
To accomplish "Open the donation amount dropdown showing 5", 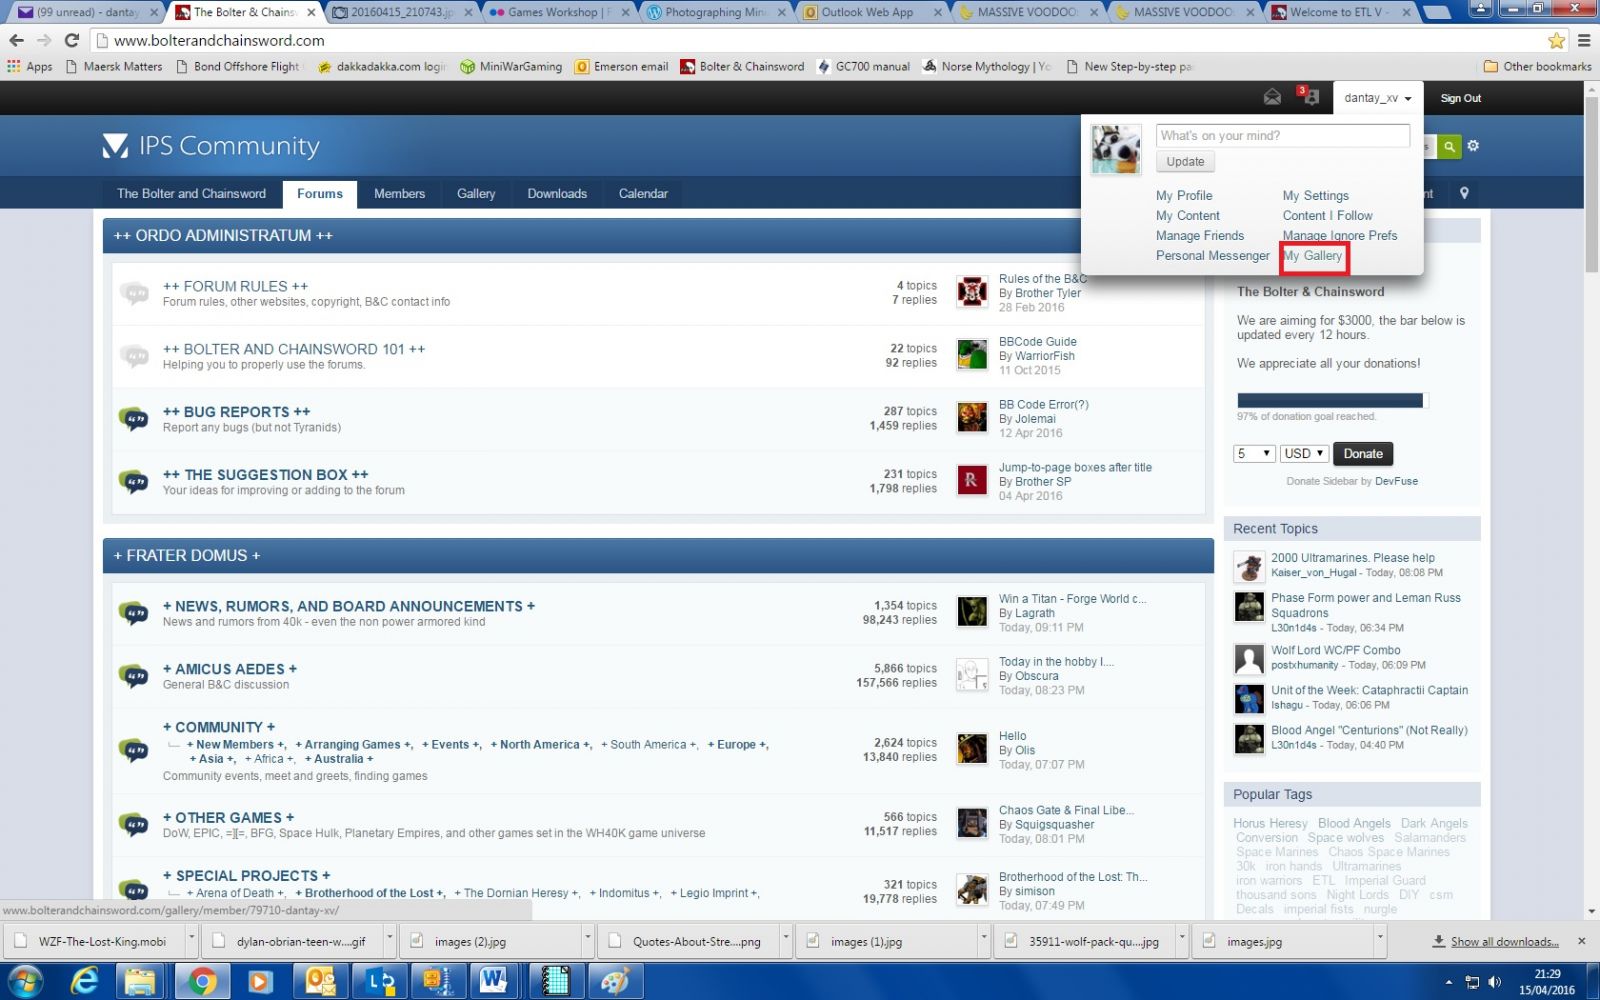I will point(1253,454).
